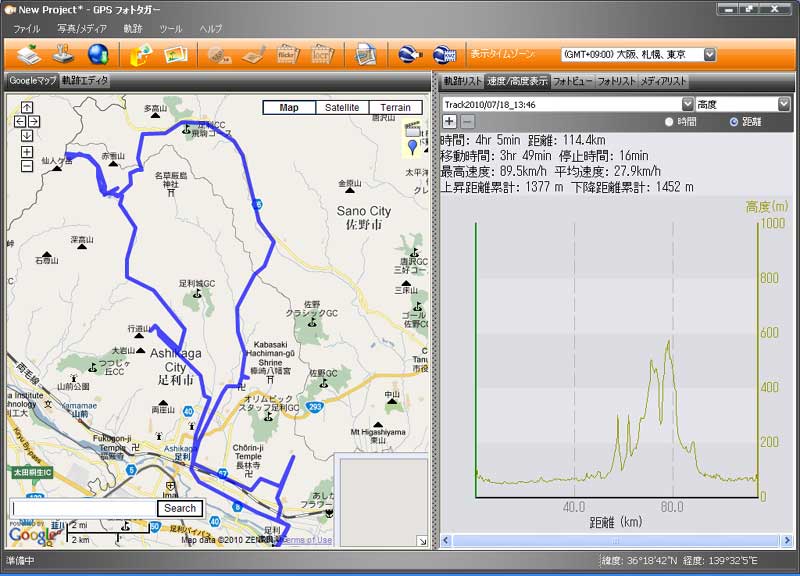Click the greyed-out globe tag toolbar icon
Viewport: 800px width, 576px height.
(219, 55)
